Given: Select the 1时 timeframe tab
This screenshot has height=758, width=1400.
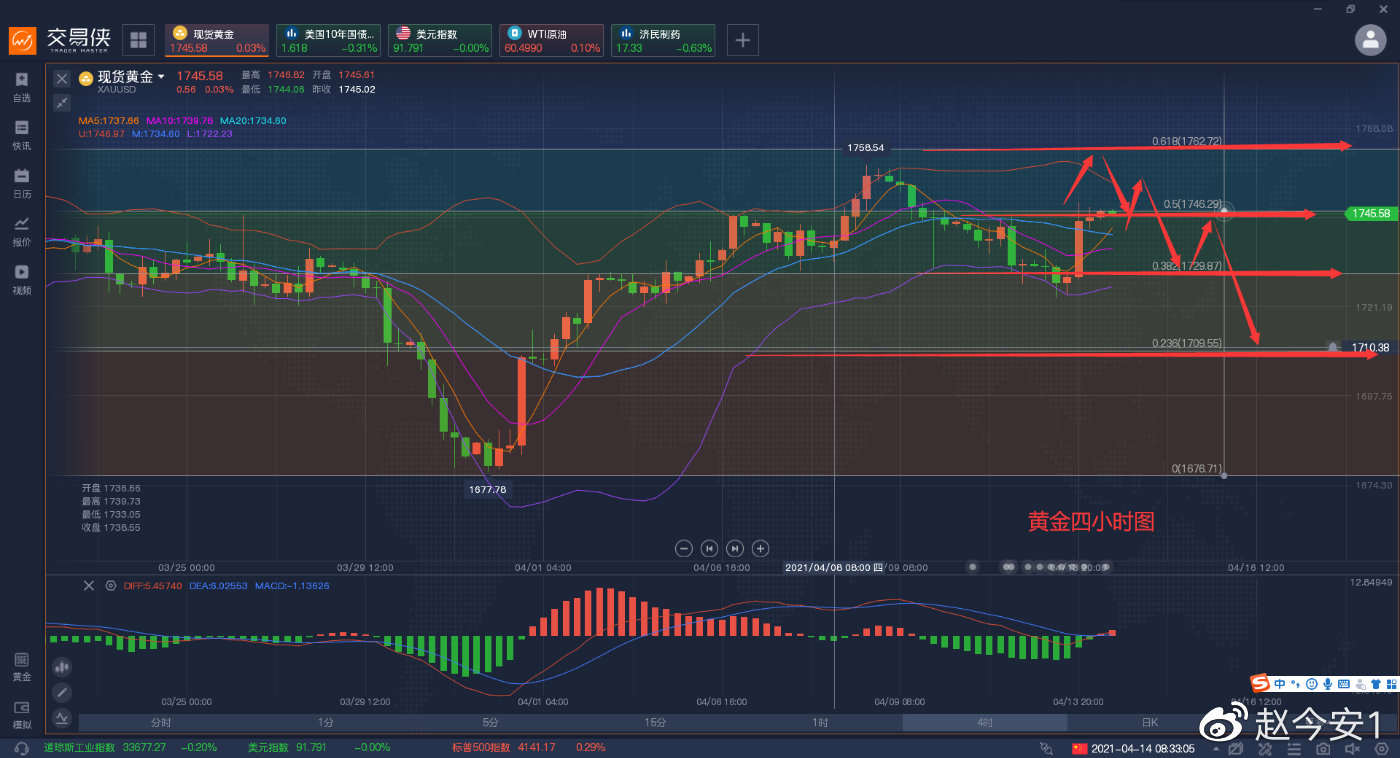Looking at the screenshot, I should click(820, 722).
